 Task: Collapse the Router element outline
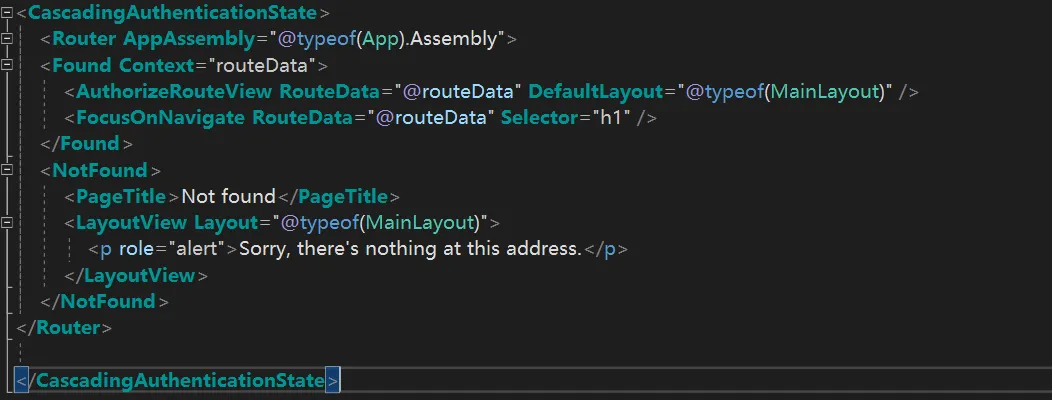tap(8, 39)
